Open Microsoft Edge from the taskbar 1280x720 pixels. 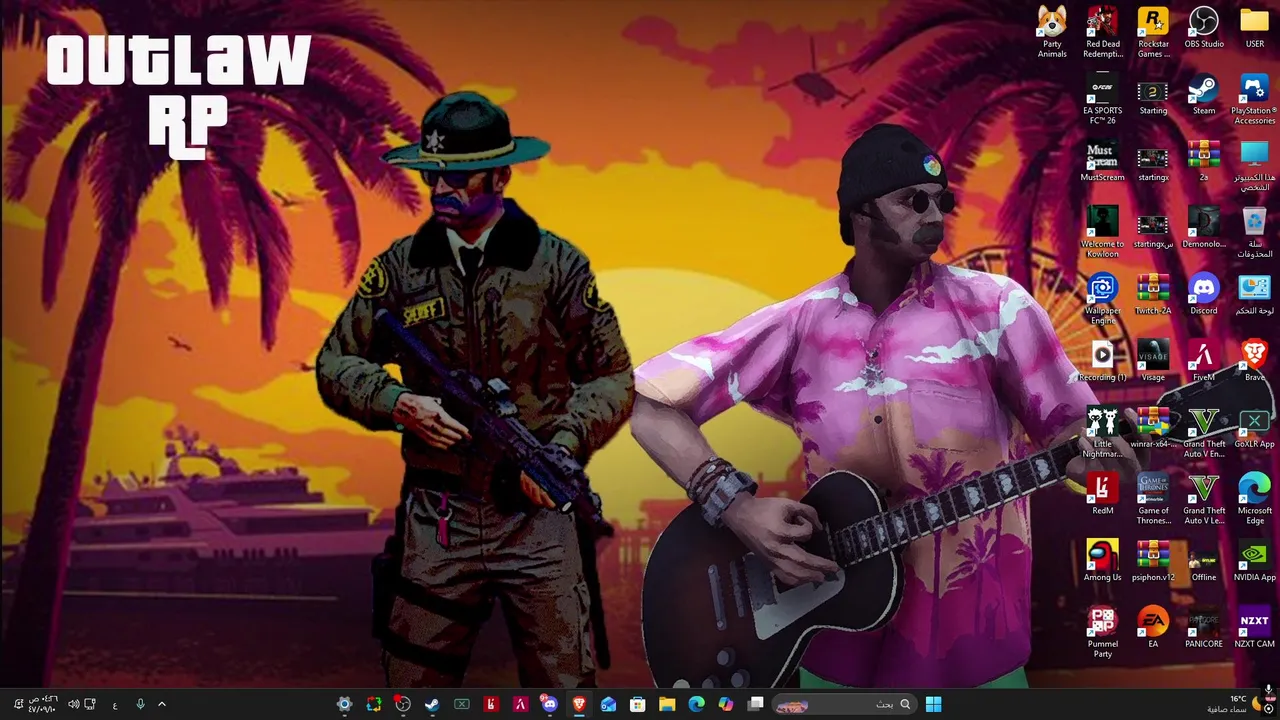pos(696,704)
